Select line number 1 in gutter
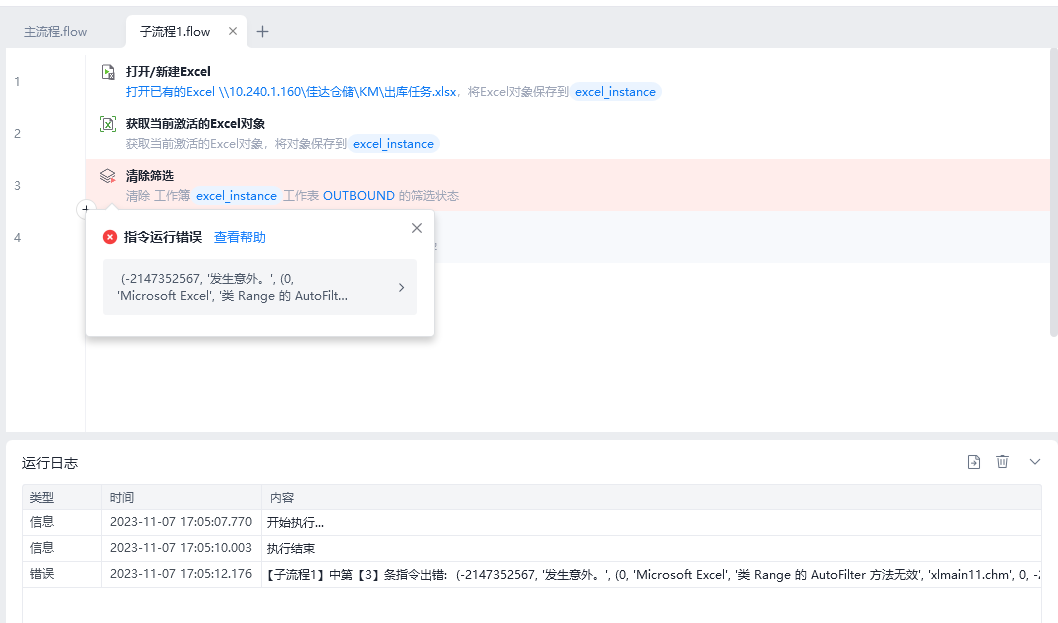This screenshot has width=1058, height=623. pyautogui.click(x=18, y=82)
